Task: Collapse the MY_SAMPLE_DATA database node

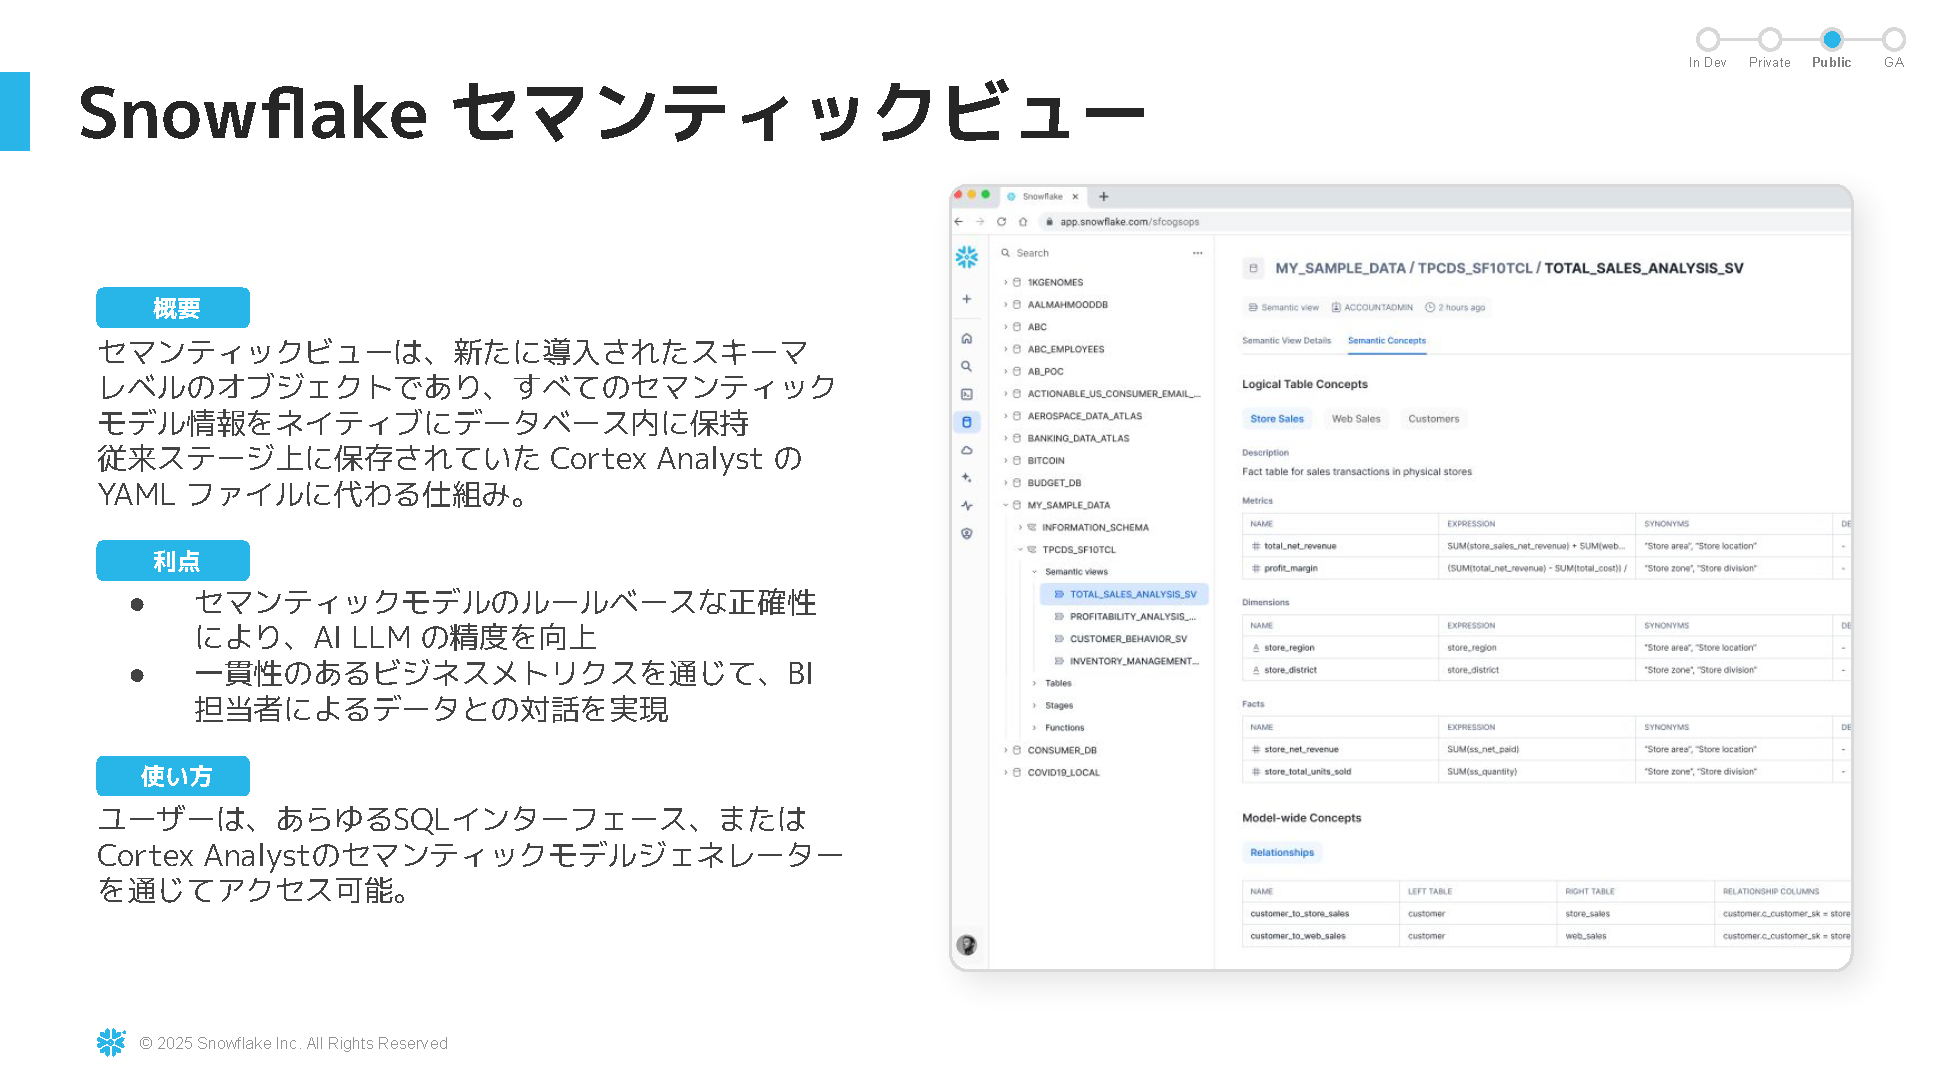Action: click(x=1006, y=505)
